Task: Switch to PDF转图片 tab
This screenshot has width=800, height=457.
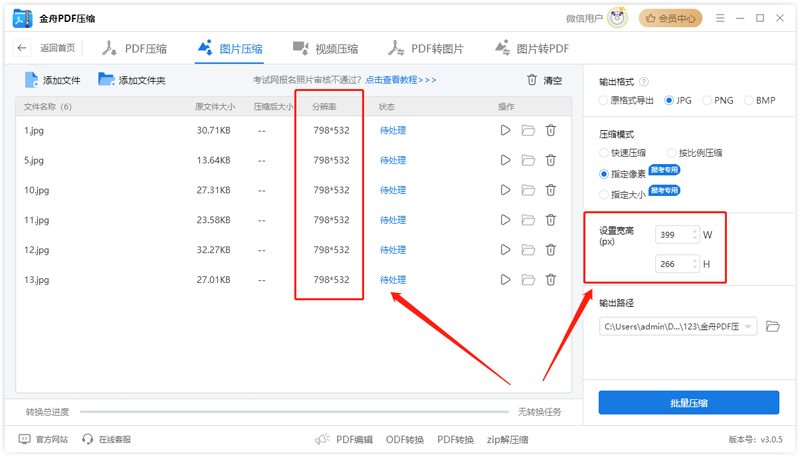Action: (426, 48)
